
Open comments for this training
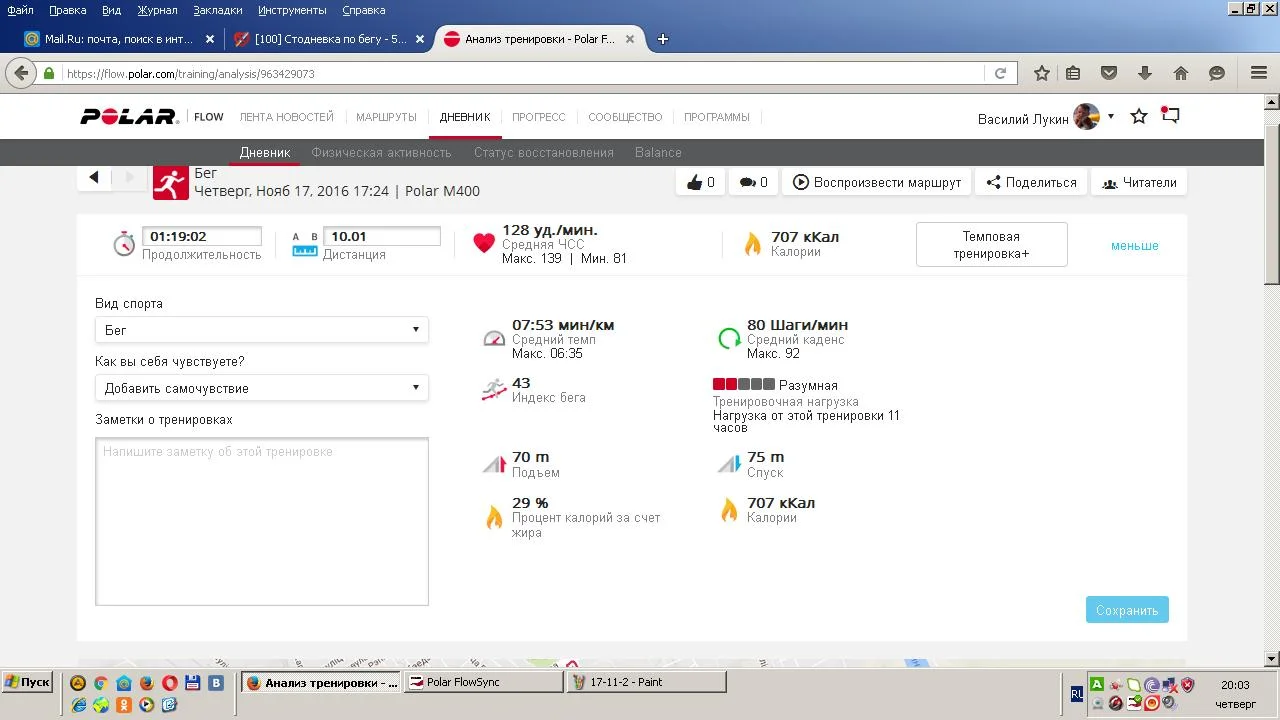pos(753,182)
